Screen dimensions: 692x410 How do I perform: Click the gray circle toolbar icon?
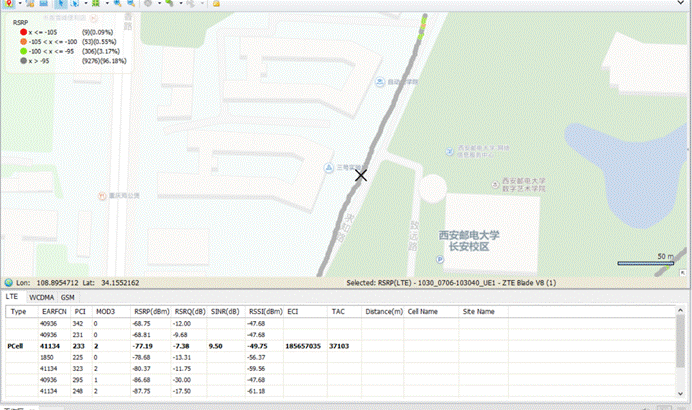click(x=149, y=4)
